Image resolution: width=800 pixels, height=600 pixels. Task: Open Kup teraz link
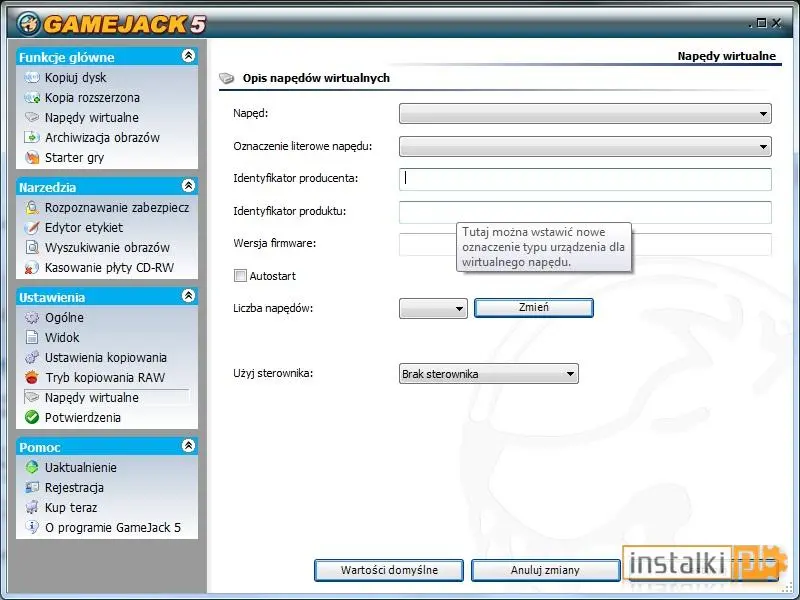click(x=71, y=508)
